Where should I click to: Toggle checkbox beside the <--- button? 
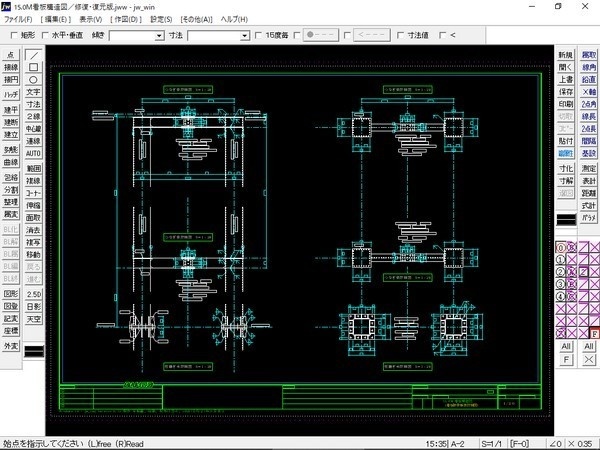(347, 35)
